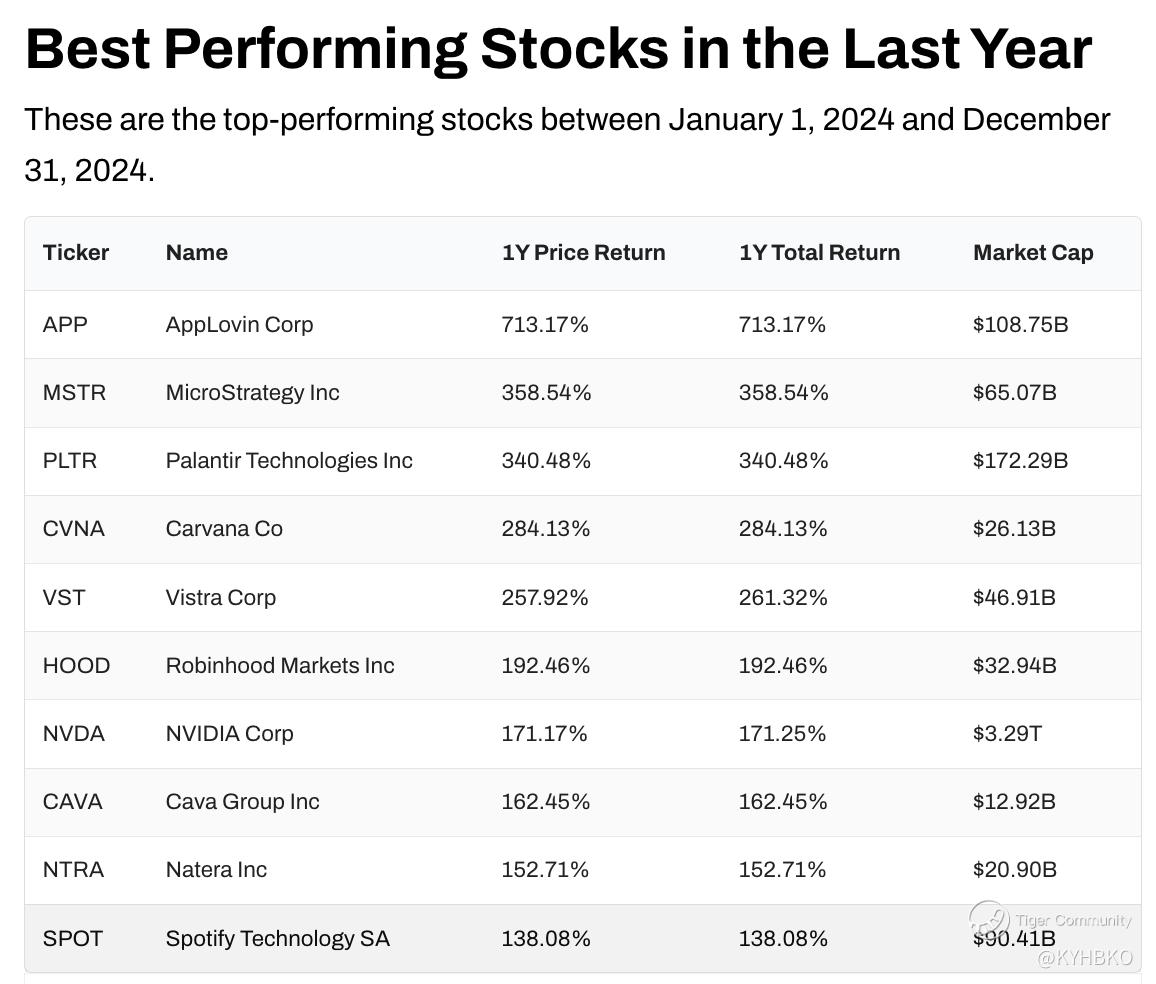Click the Best Performing Stocks page title
1156x984 pixels.
[558, 47]
